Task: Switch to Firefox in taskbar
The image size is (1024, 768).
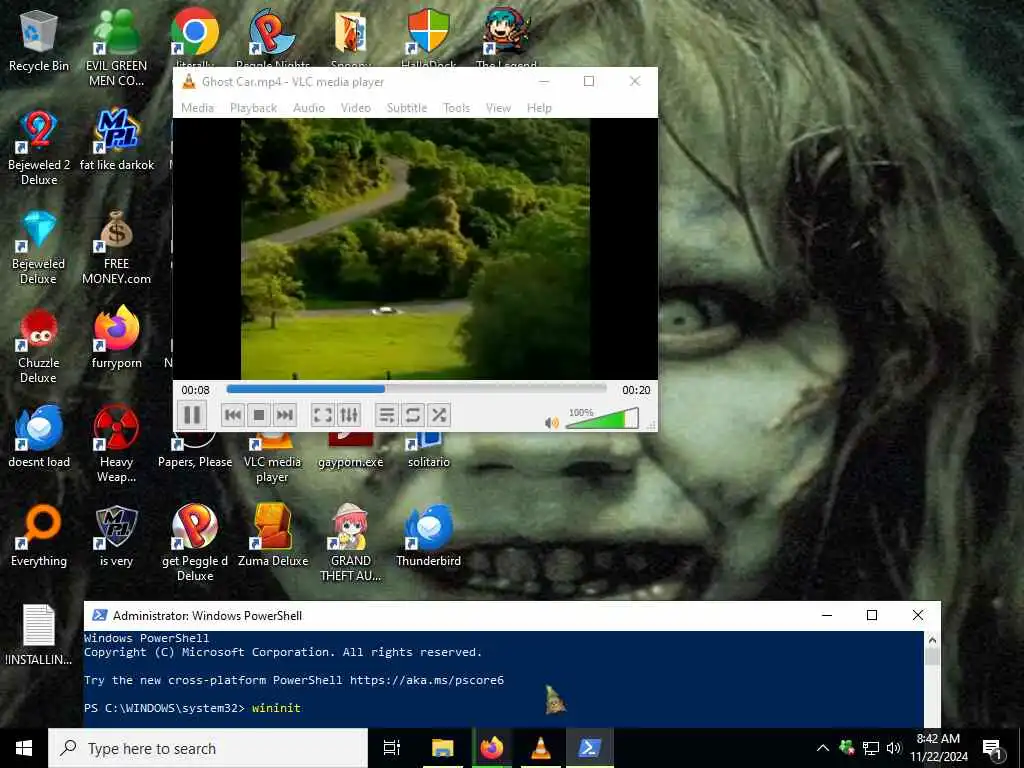Action: [492, 748]
